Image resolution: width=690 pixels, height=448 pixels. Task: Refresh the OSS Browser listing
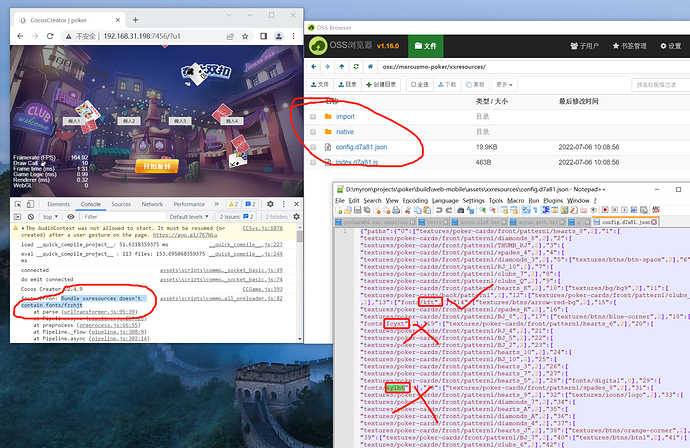356,66
